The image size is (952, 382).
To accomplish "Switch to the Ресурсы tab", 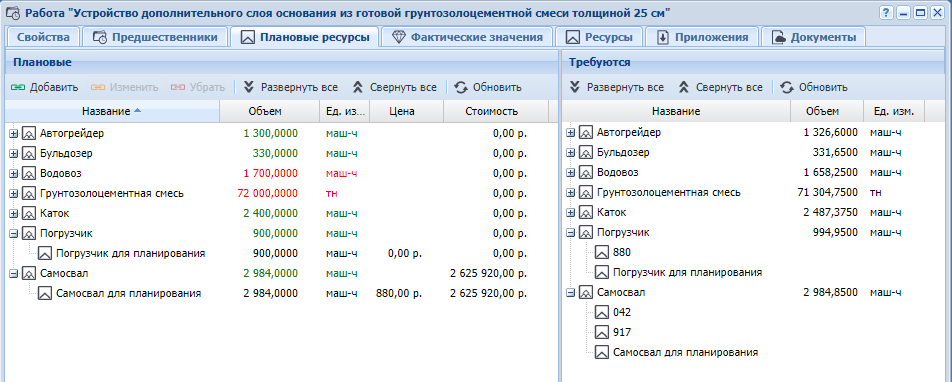I will click(599, 37).
